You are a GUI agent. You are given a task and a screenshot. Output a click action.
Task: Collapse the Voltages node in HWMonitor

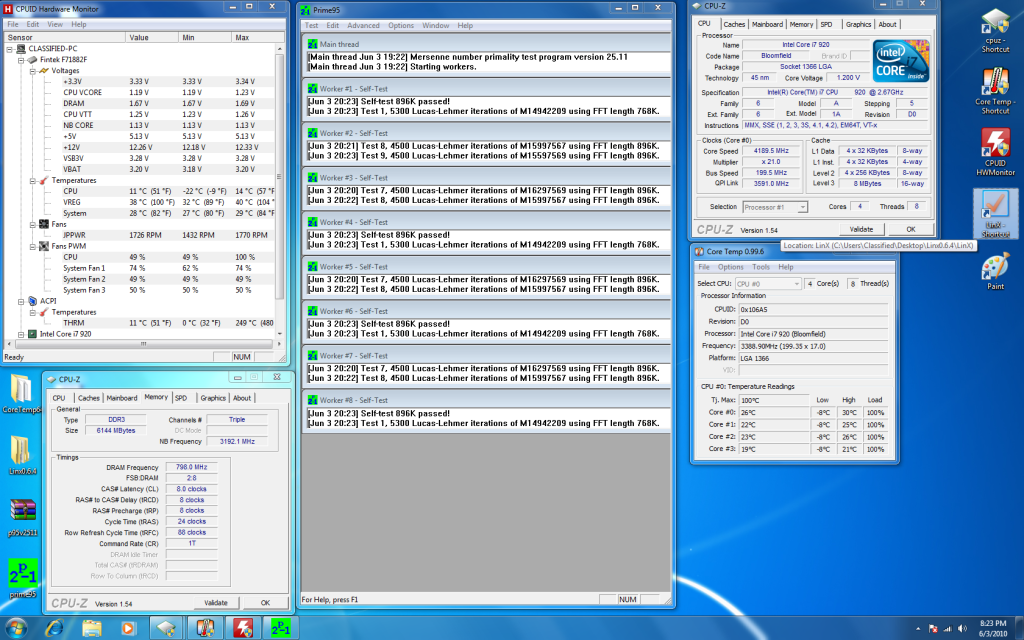pos(33,70)
